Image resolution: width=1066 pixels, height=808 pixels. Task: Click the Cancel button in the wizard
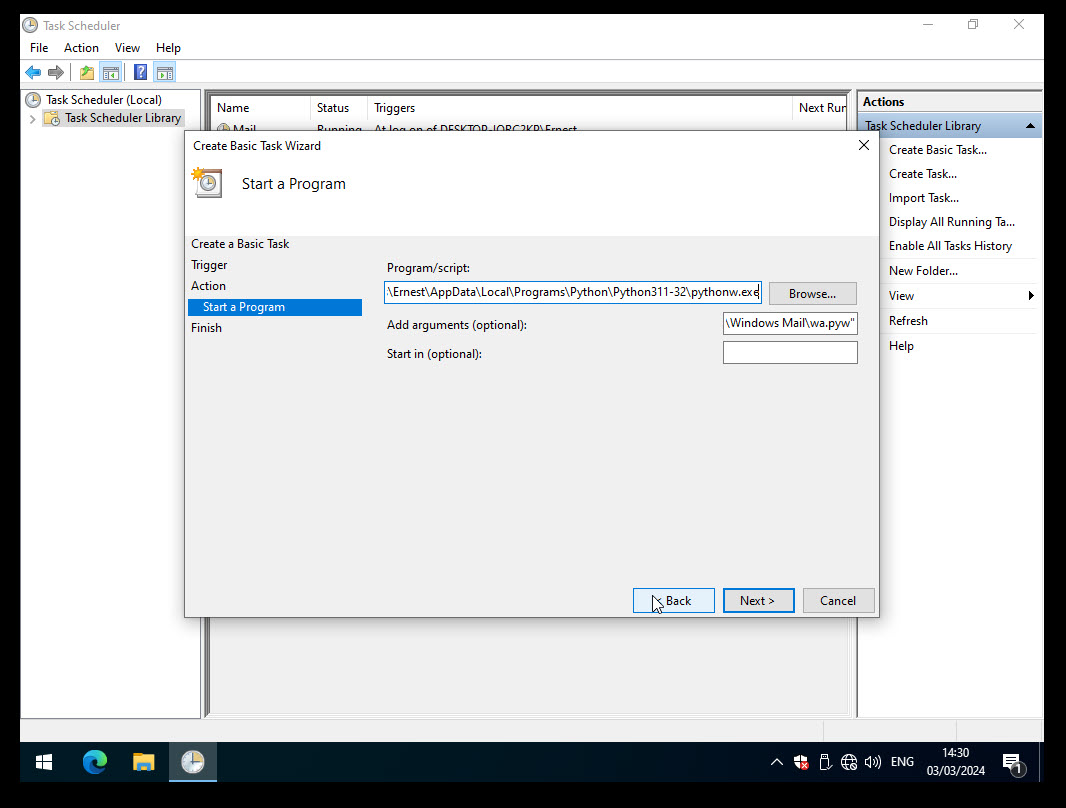838,600
